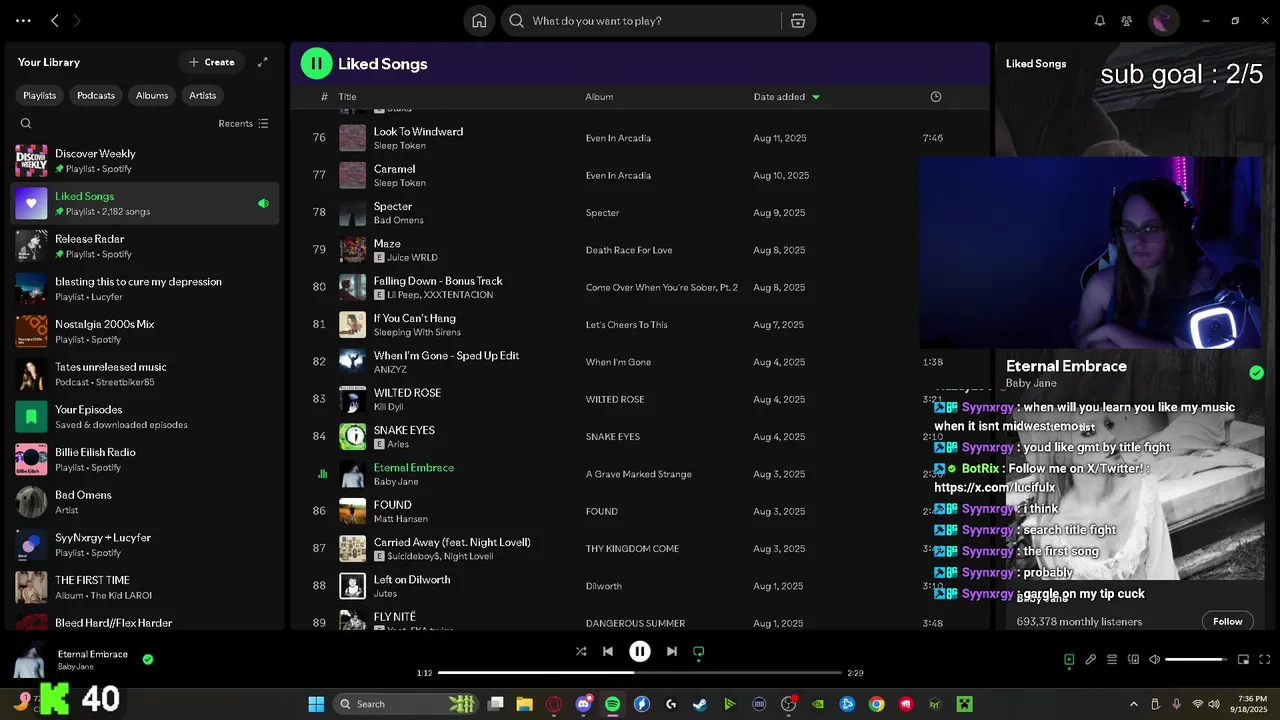Open Your Episodes in library

[145, 416]
